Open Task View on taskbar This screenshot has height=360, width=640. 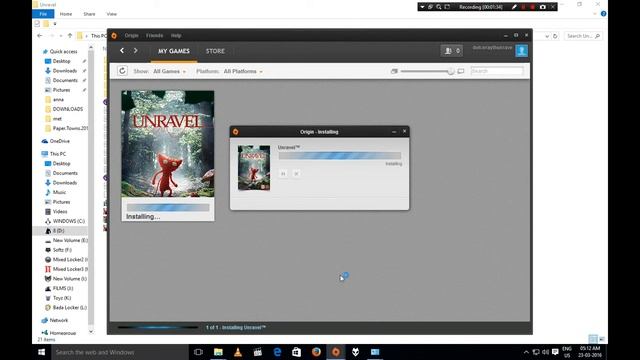point(198,352)
